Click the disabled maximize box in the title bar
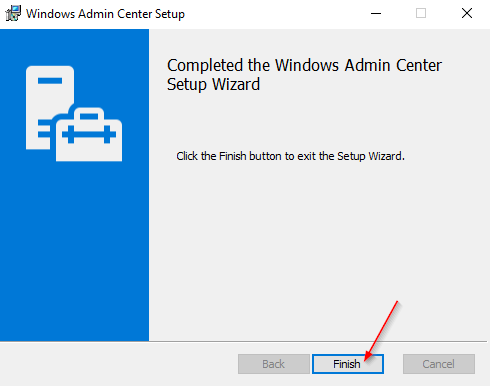Screen dimensions: 490x386 coord(421,13)
